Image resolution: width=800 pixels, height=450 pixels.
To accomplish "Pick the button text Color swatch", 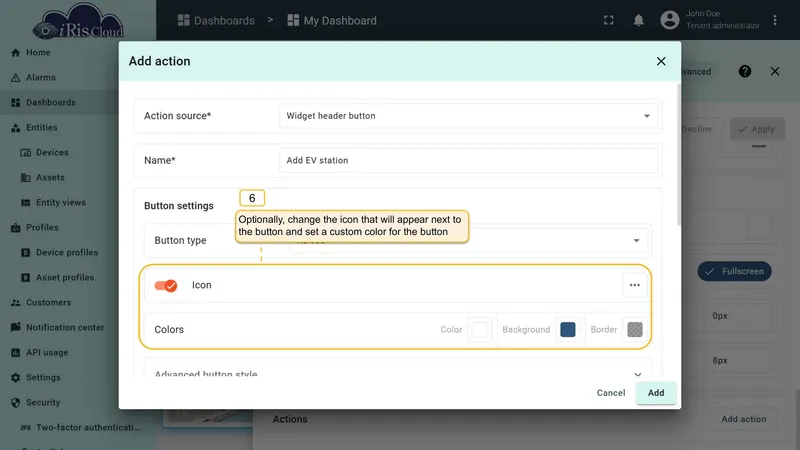I will click(480, 330).
